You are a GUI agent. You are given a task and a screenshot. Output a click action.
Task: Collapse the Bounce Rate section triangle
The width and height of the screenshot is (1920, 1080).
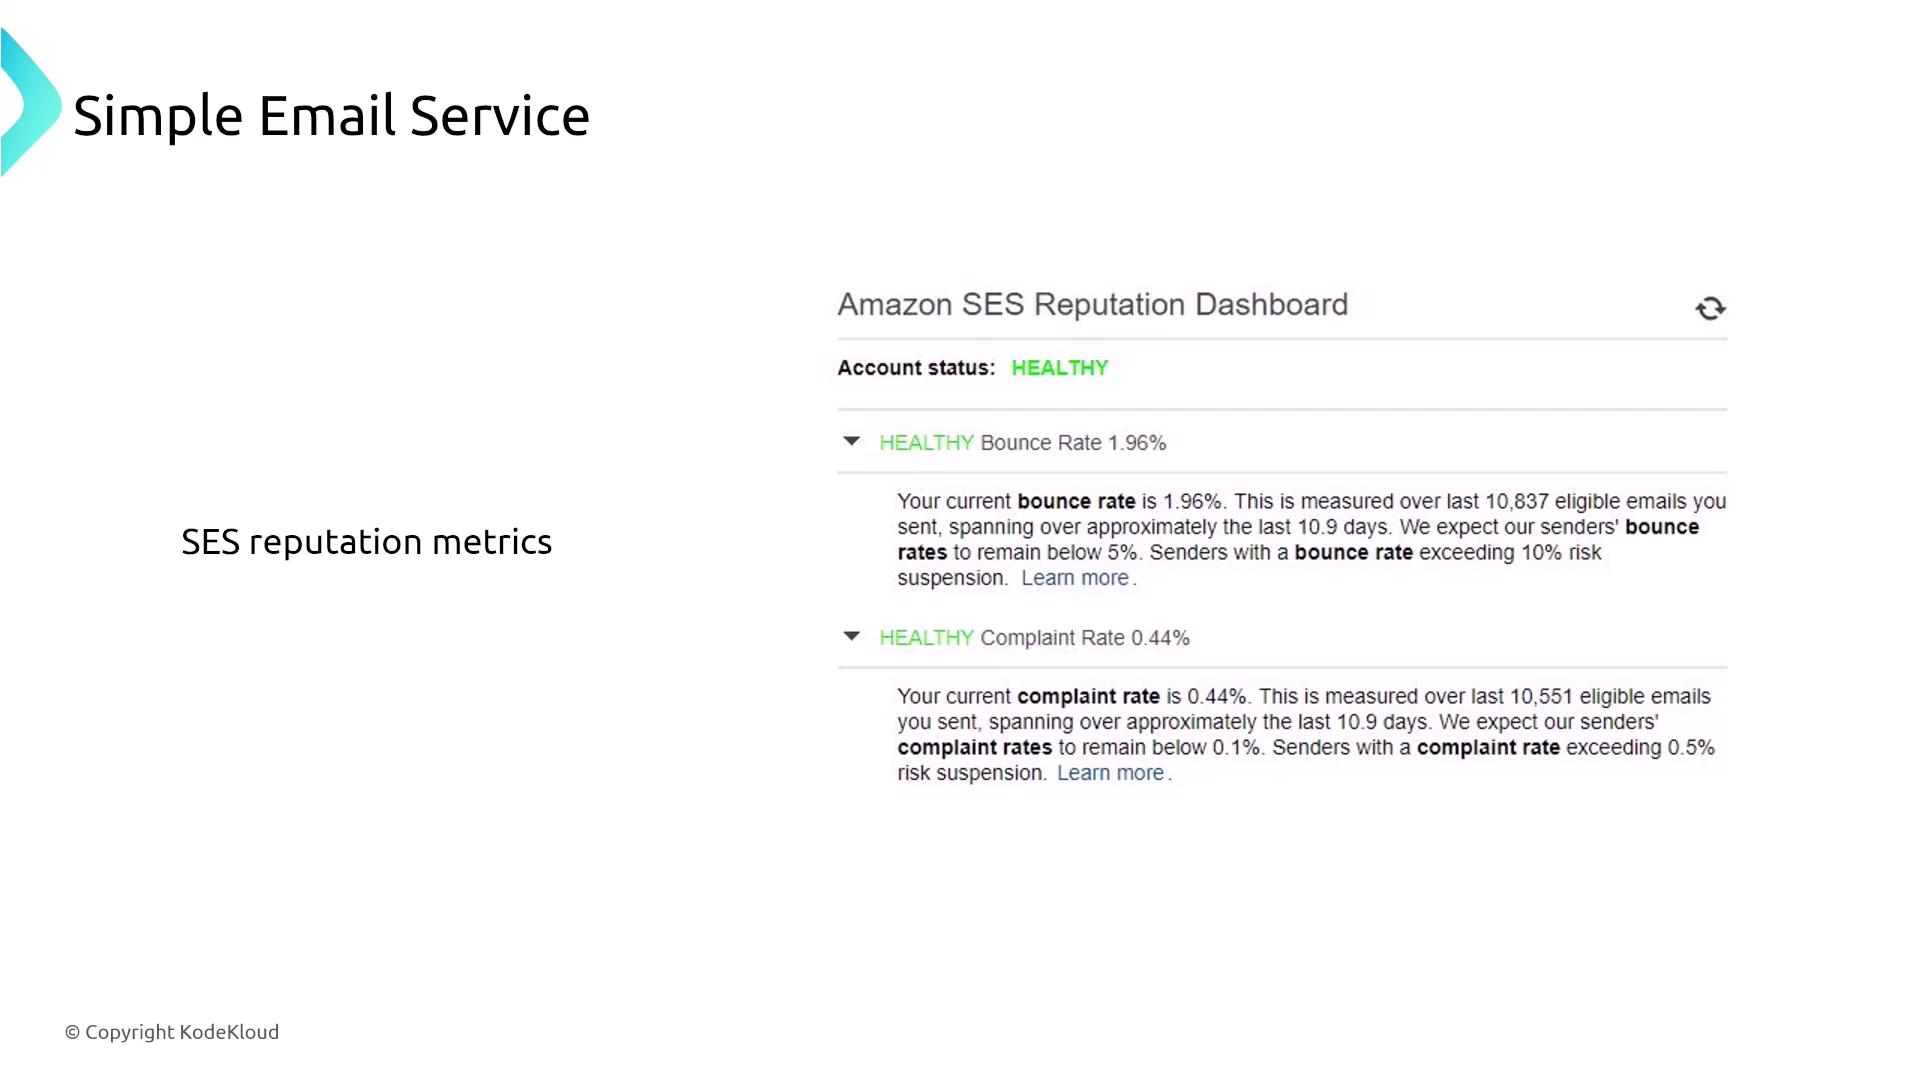coord(851,441)
